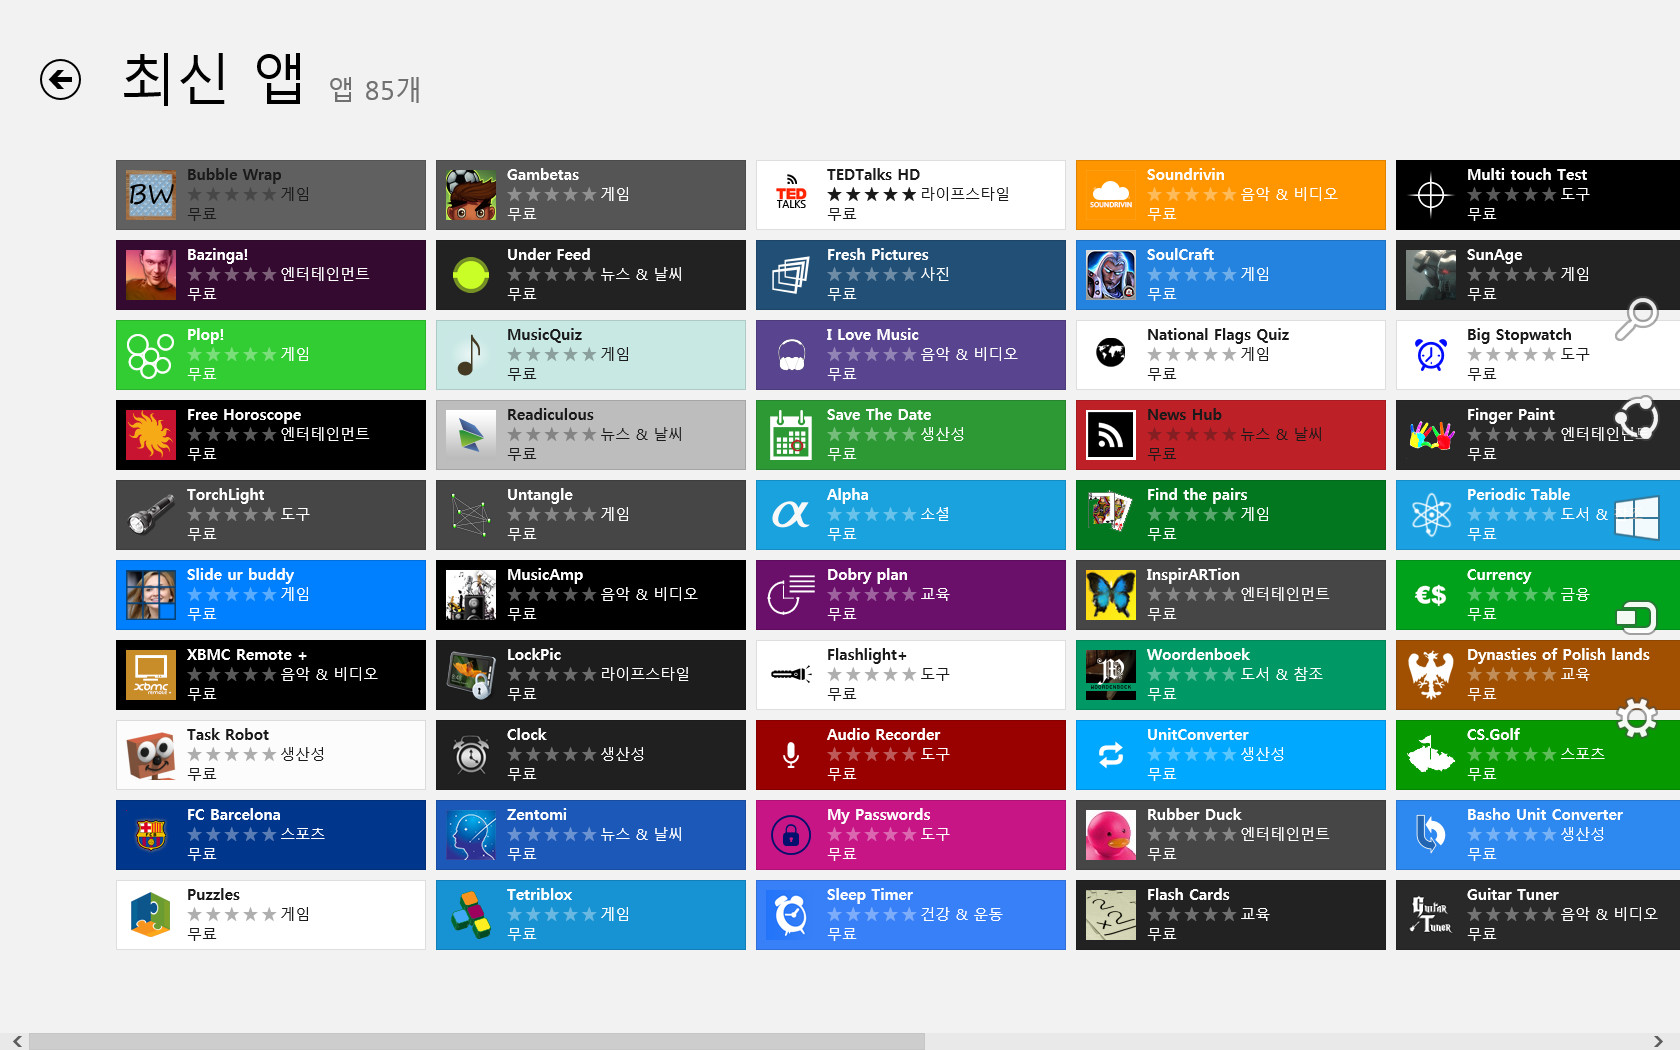1680x1050 pixels.
Task: Open the Flashlight+ app tile
Action: click(911, 675)
